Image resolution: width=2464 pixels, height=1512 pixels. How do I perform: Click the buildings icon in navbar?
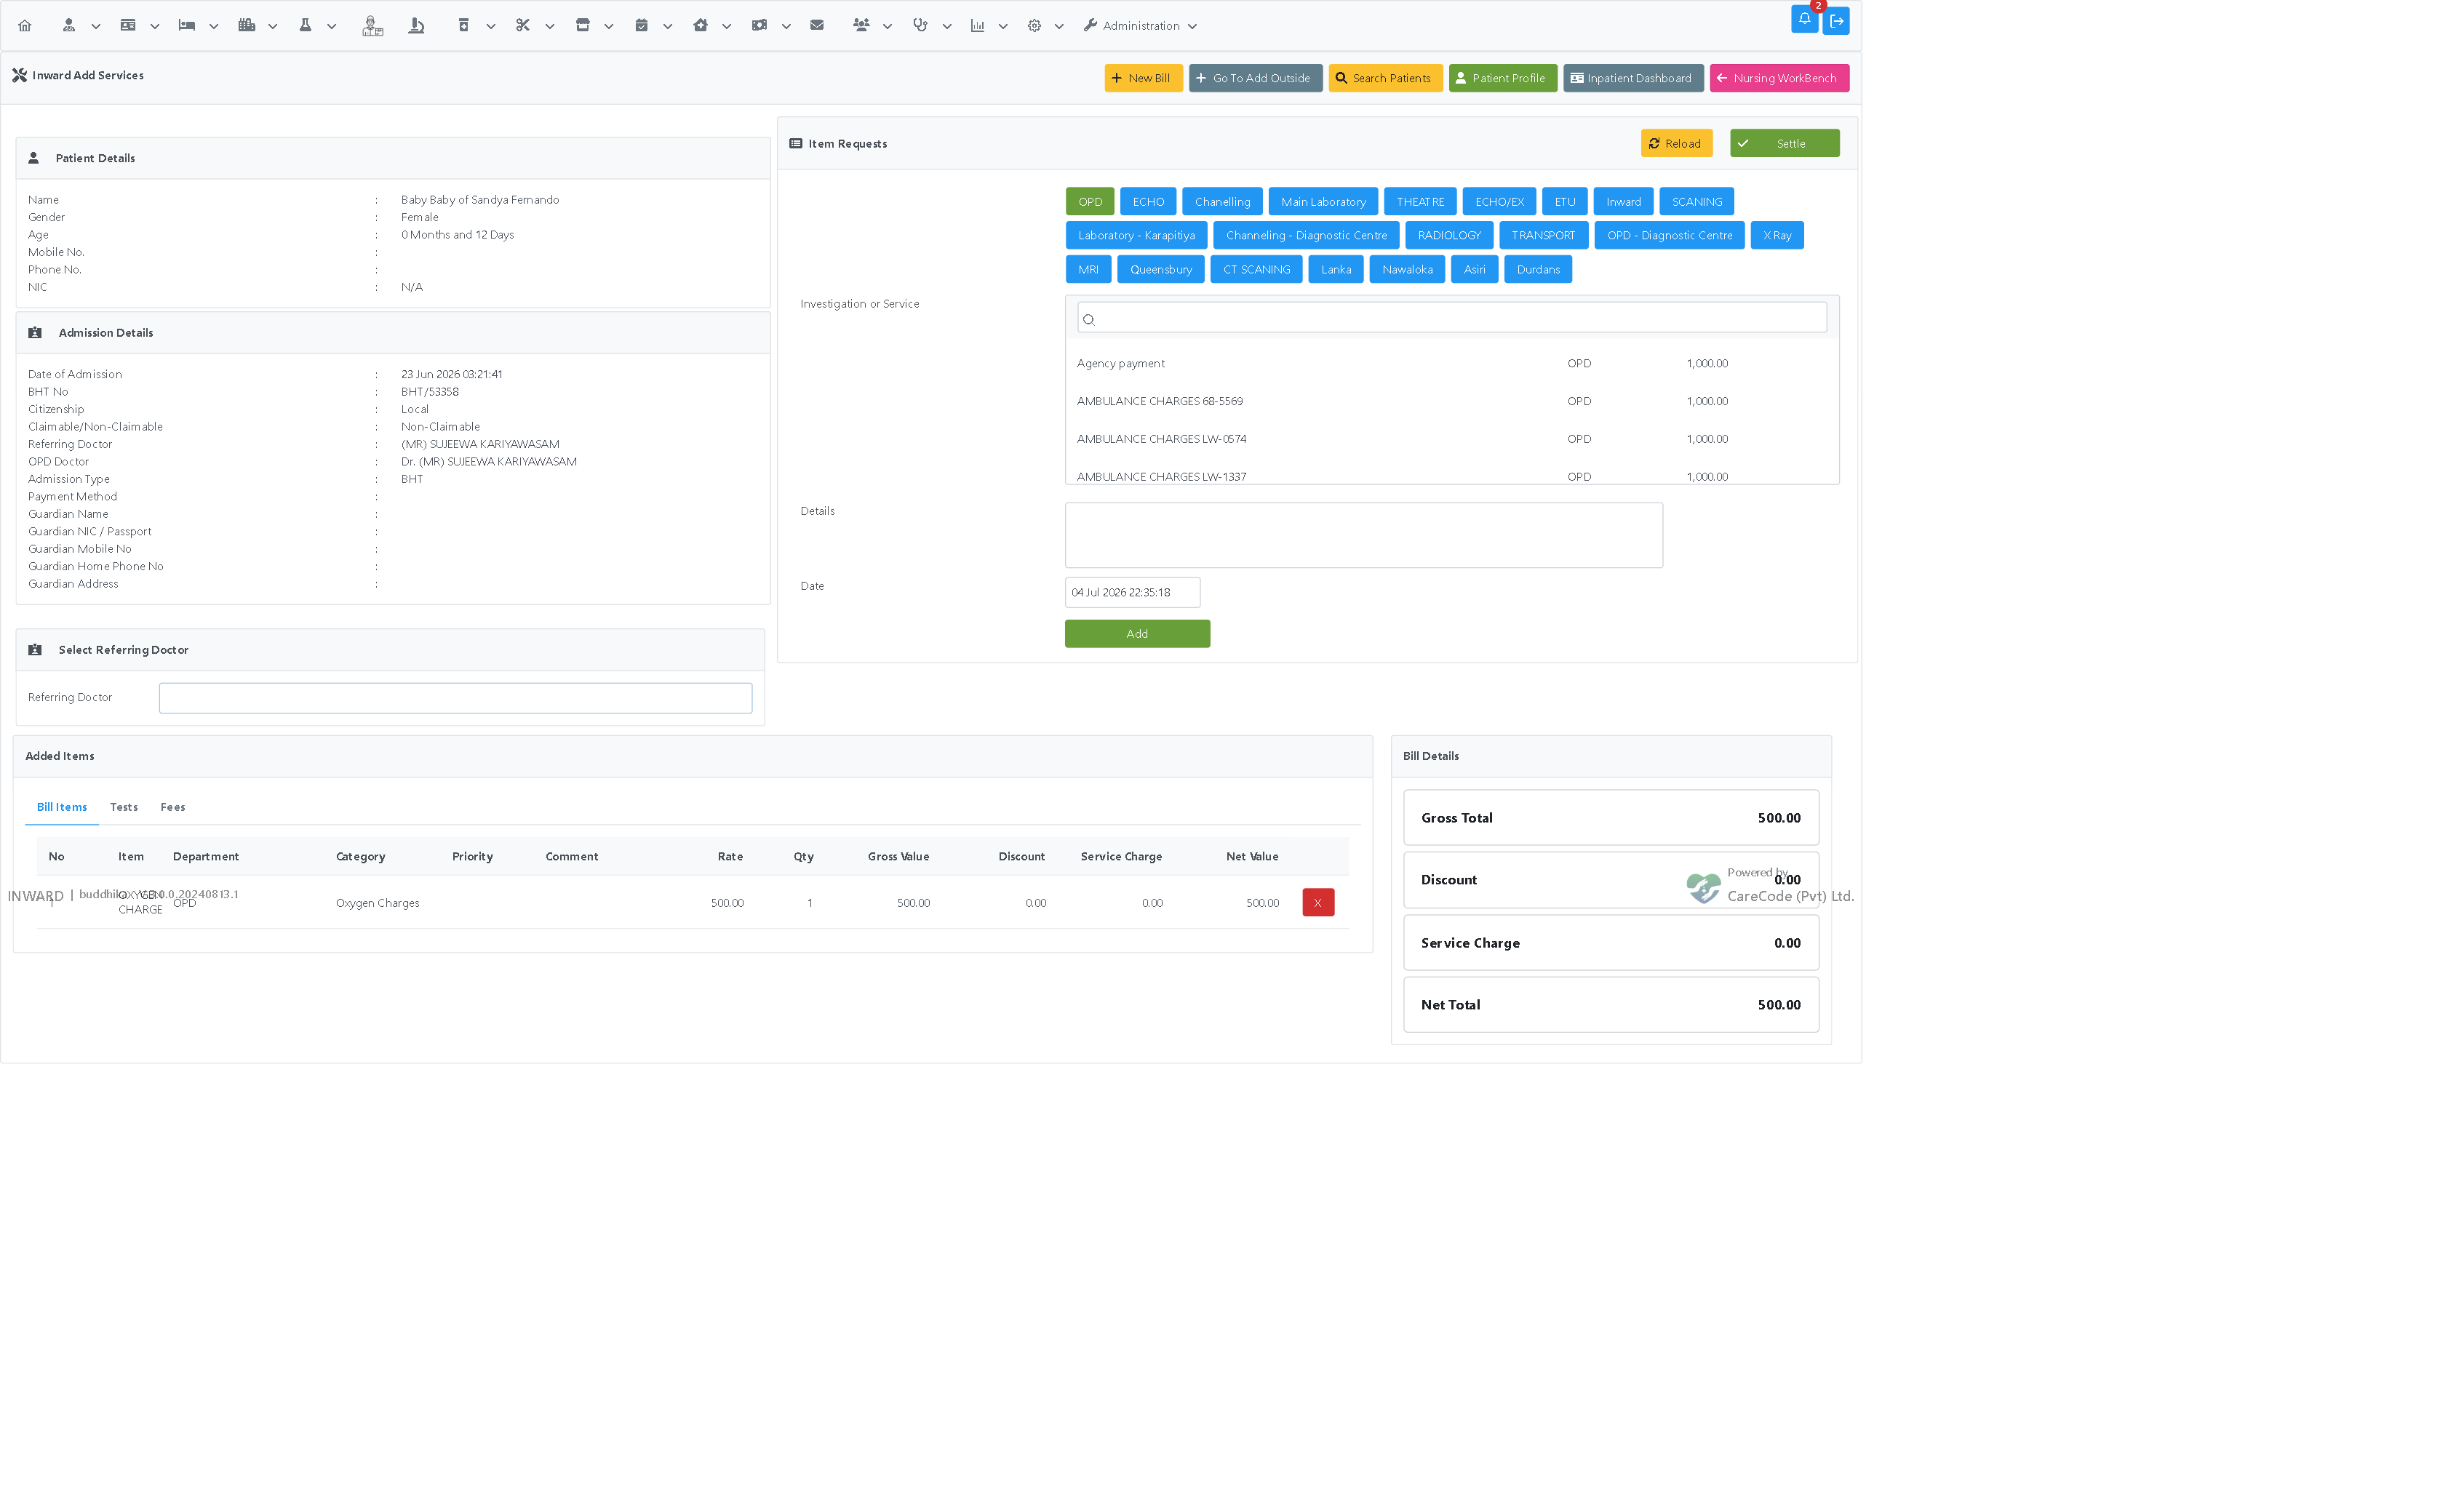(x=247, y=26)
